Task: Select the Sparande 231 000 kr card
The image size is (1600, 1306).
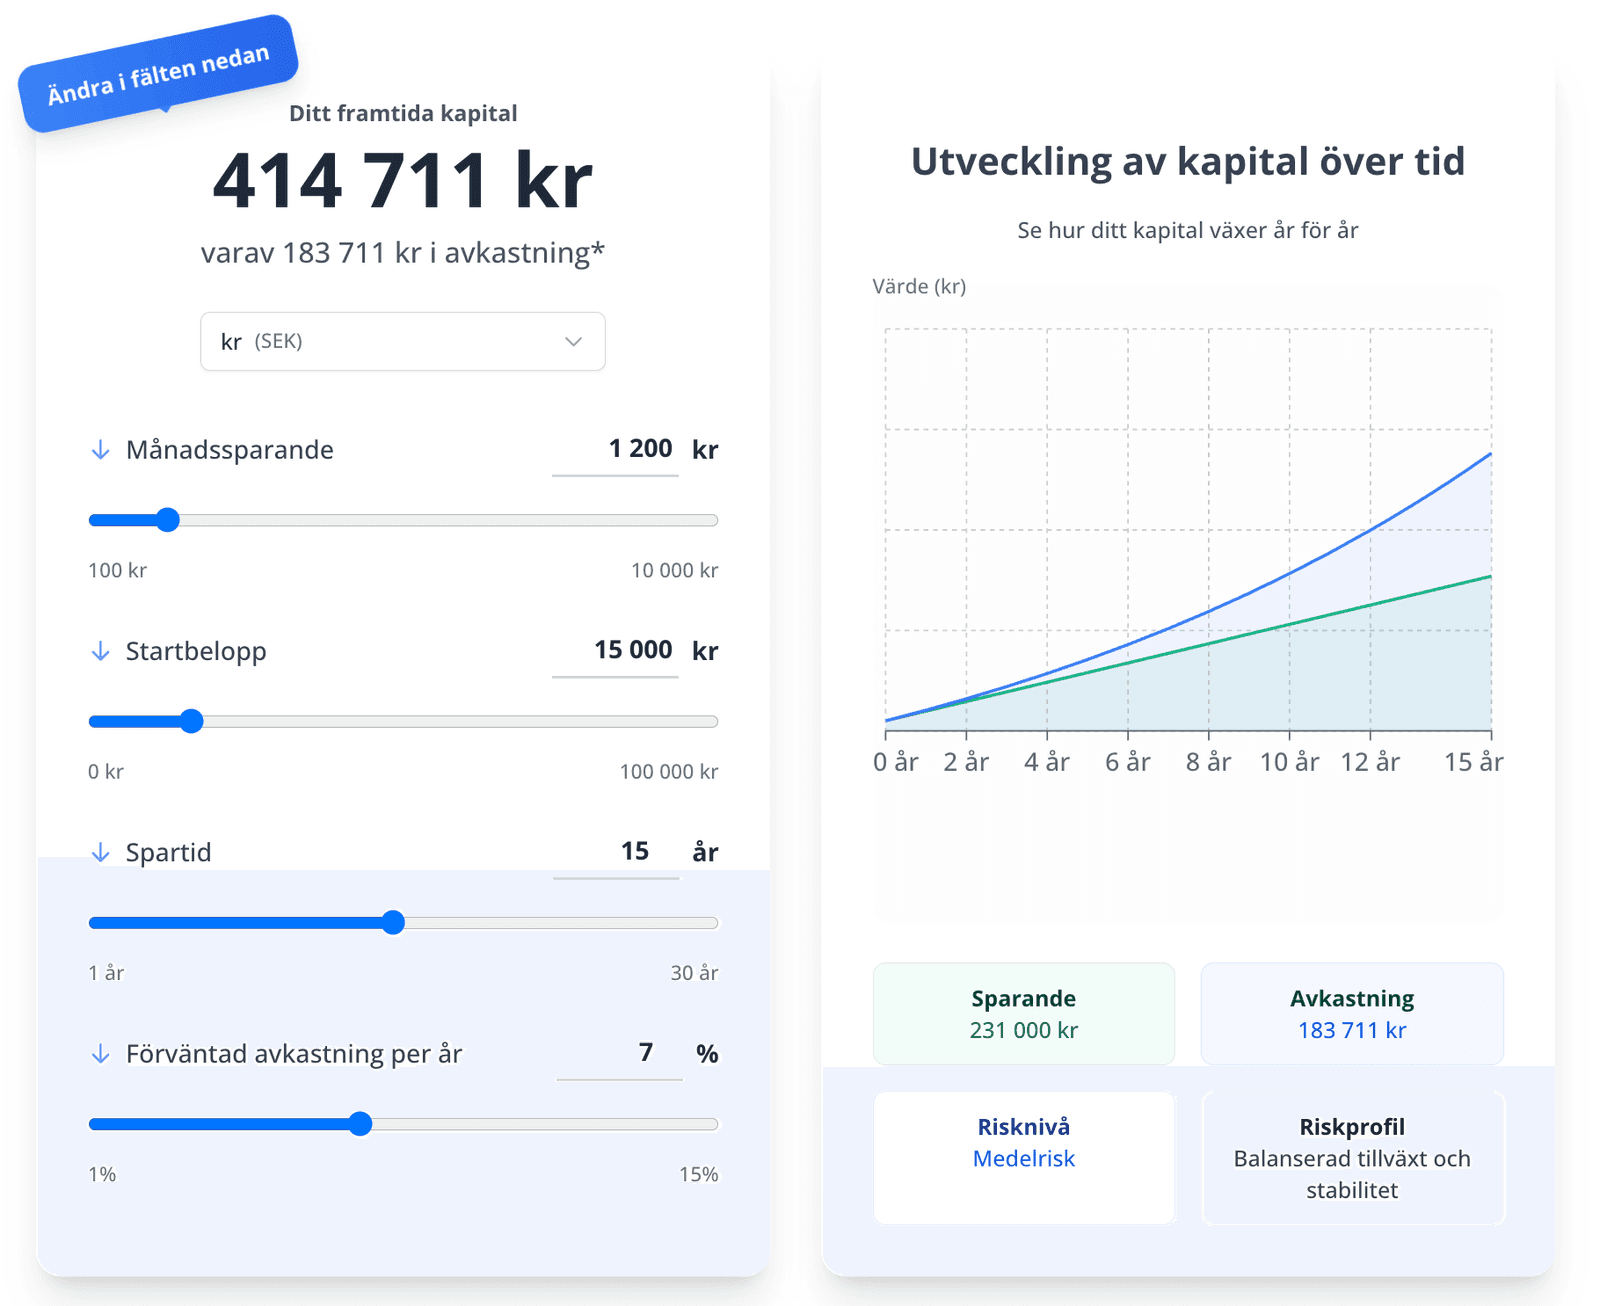Action: pyautogui.click(x=1023, y=1014)
